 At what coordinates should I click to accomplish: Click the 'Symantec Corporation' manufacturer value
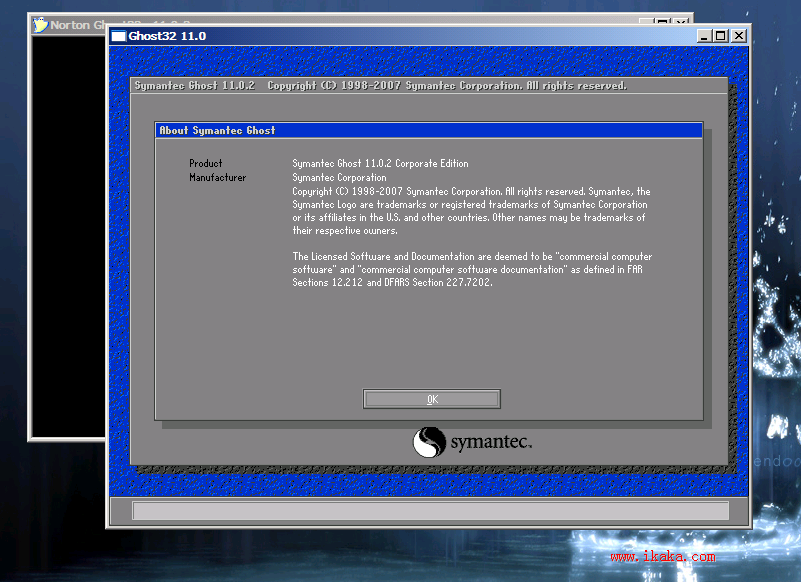[x=339, y=177]
